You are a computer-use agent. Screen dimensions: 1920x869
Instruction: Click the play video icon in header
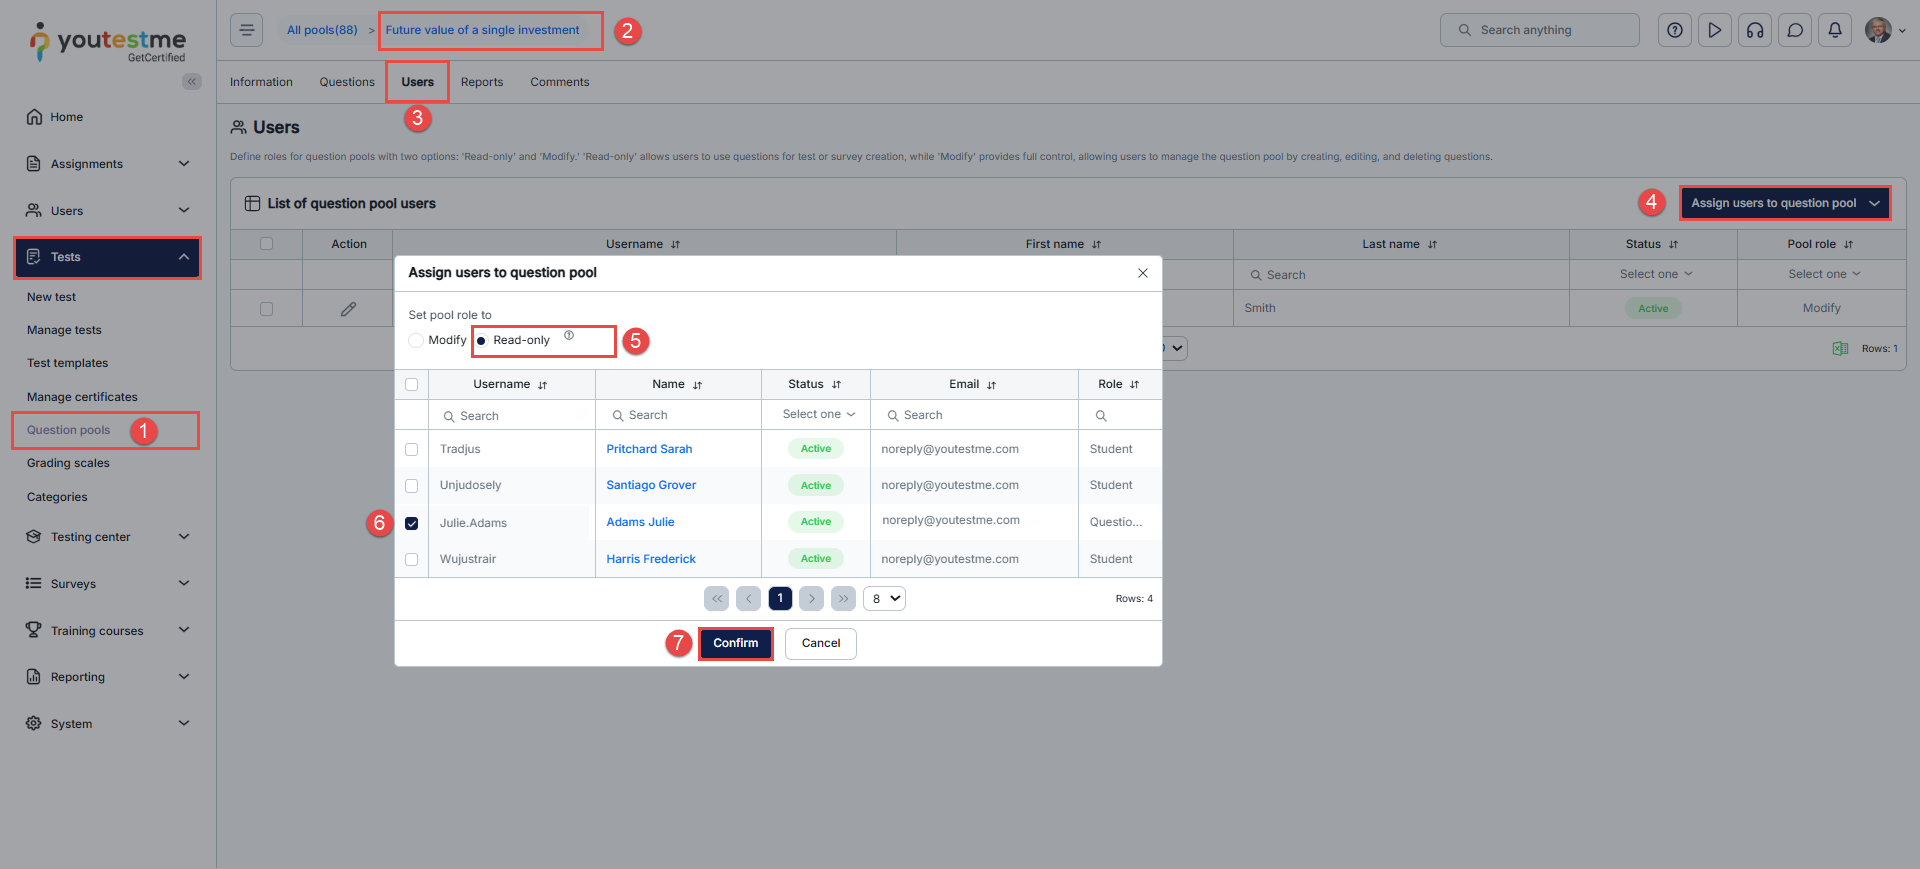1715,30
